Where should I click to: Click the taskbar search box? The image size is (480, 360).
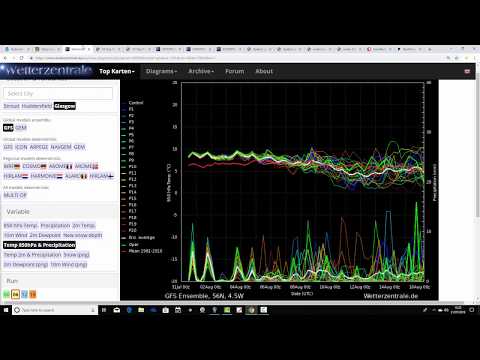[55, 310]
